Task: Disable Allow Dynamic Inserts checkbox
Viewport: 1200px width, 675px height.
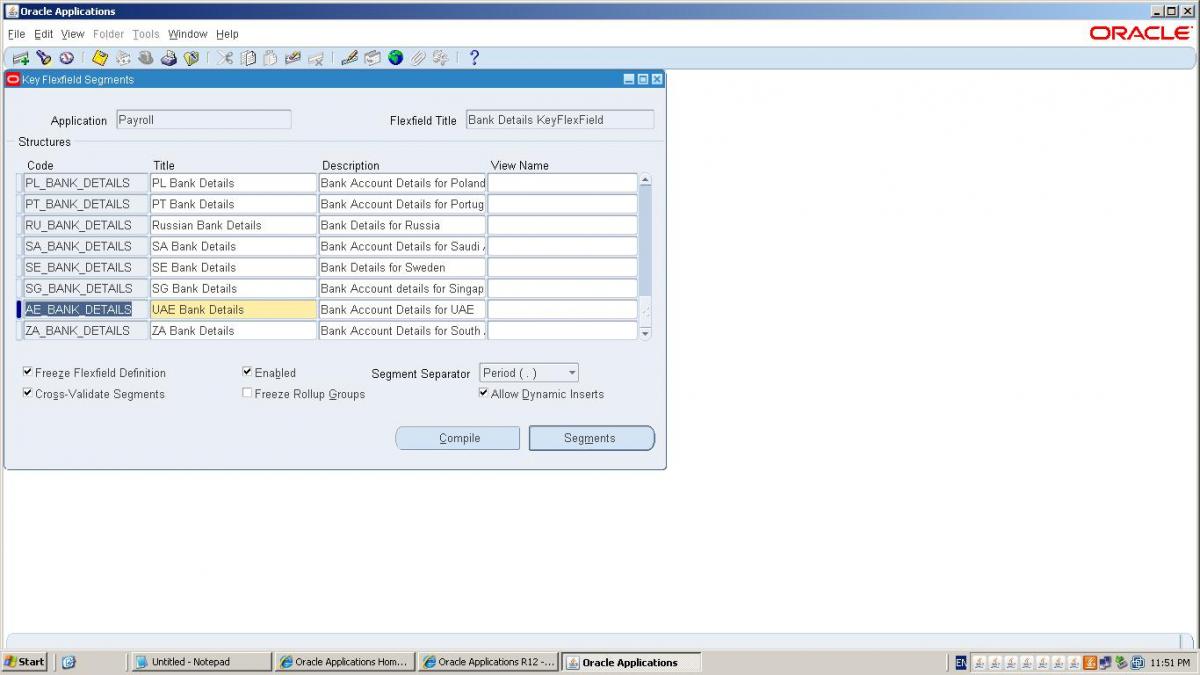Action: coord(484,394)
